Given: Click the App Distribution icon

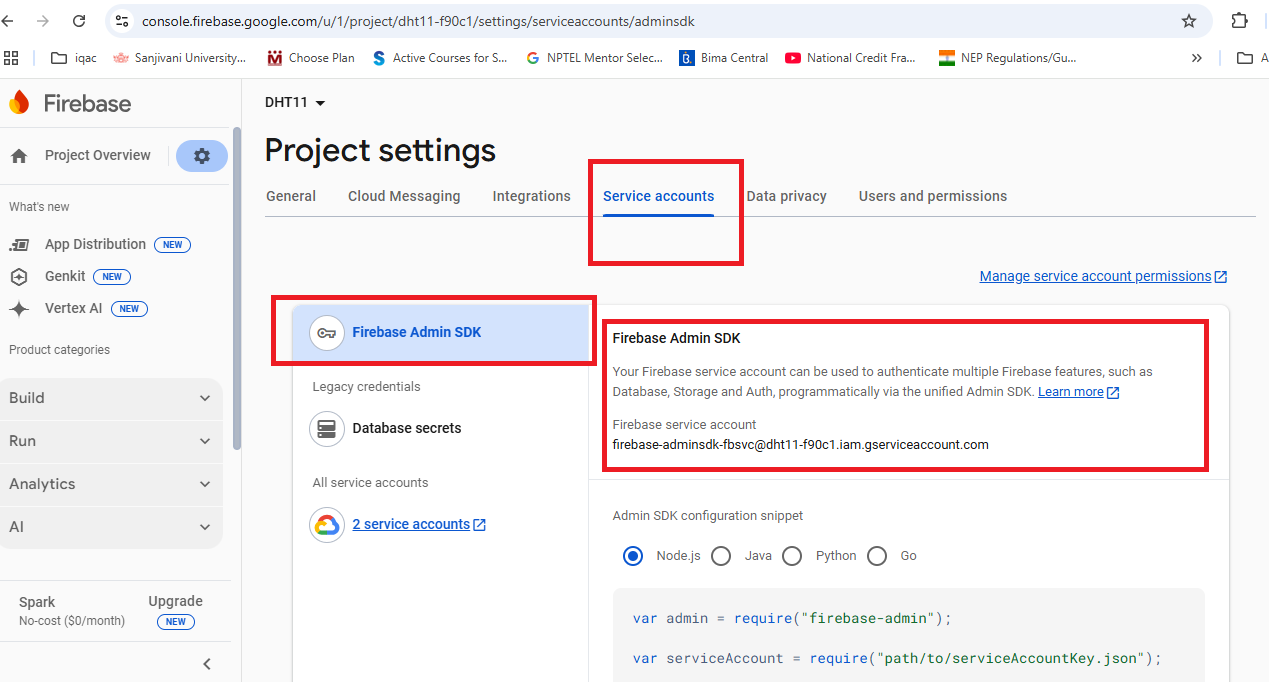Looking at the screenshot, I should (19, 245).
